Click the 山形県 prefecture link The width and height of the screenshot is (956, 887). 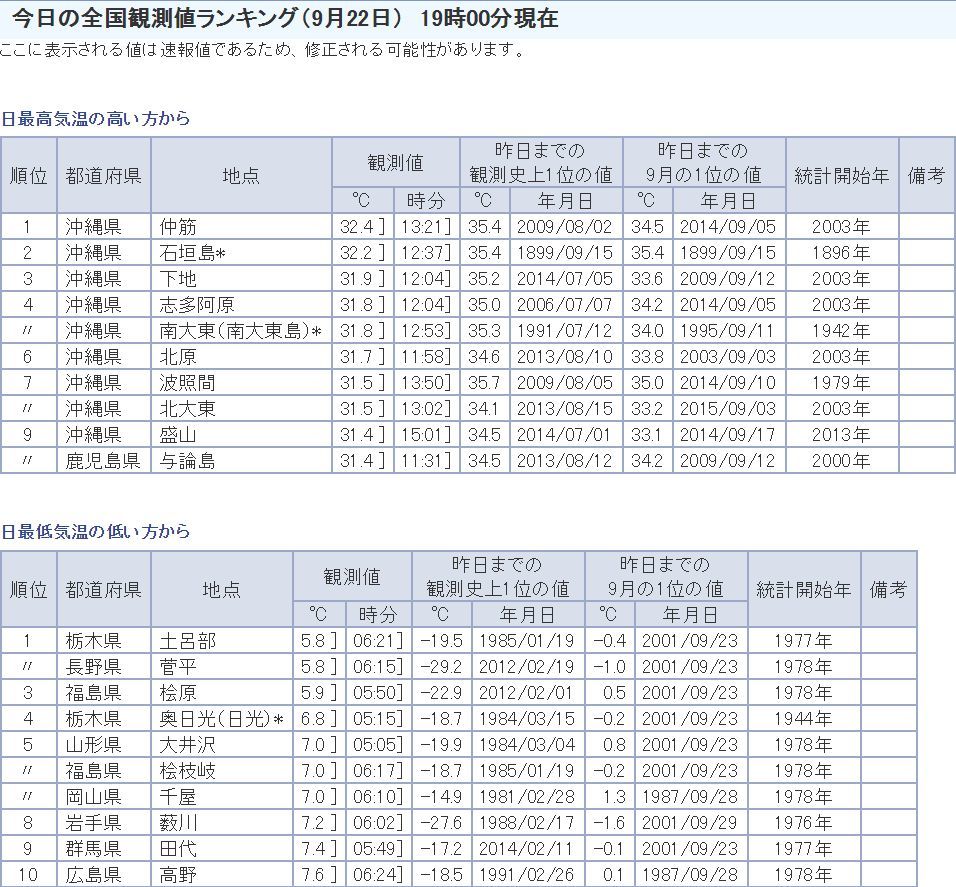(93, 745)
